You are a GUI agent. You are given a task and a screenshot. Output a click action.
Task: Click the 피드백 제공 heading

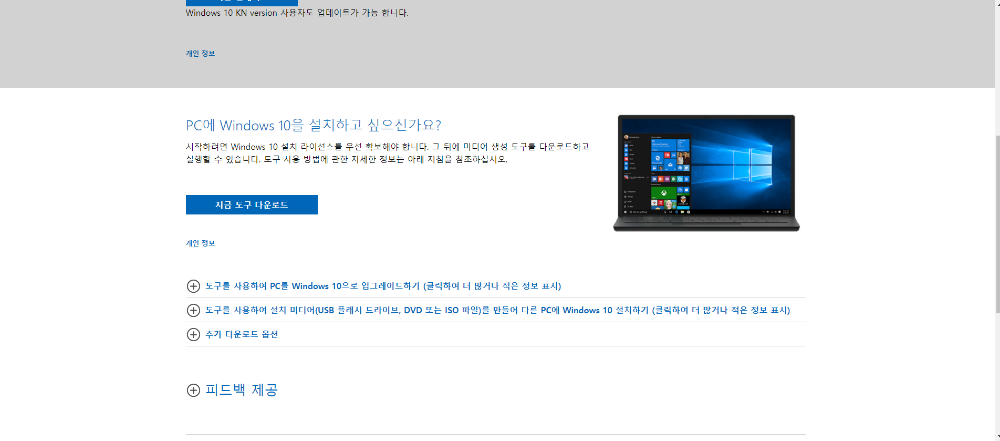coord(242,390)
